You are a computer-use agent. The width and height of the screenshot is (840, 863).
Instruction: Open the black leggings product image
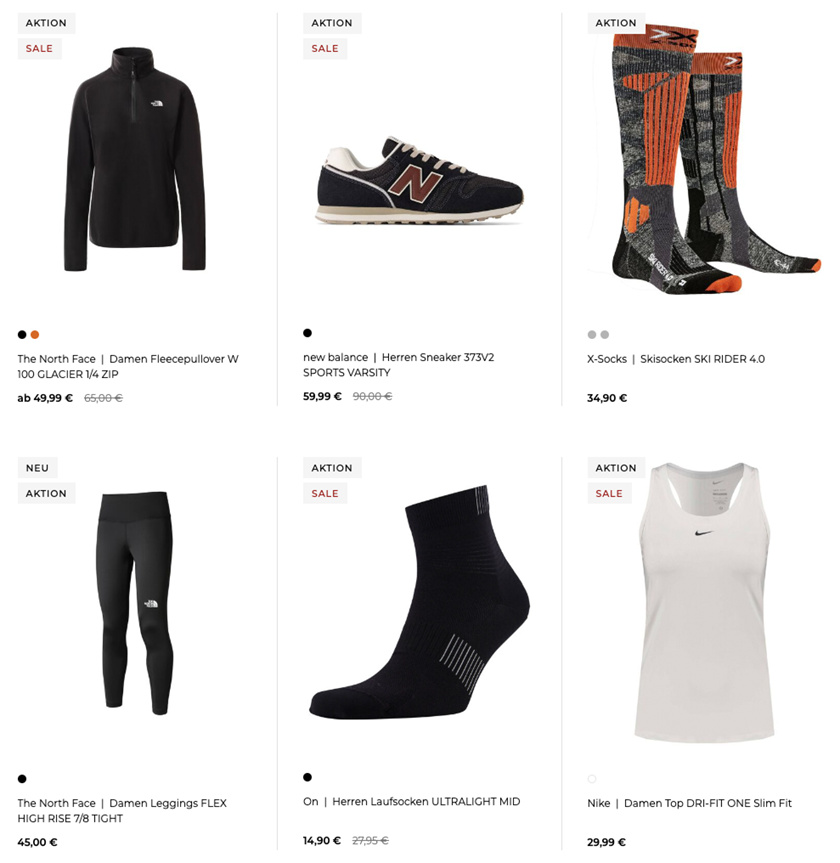pyautogui.click(x=135, y=603)
